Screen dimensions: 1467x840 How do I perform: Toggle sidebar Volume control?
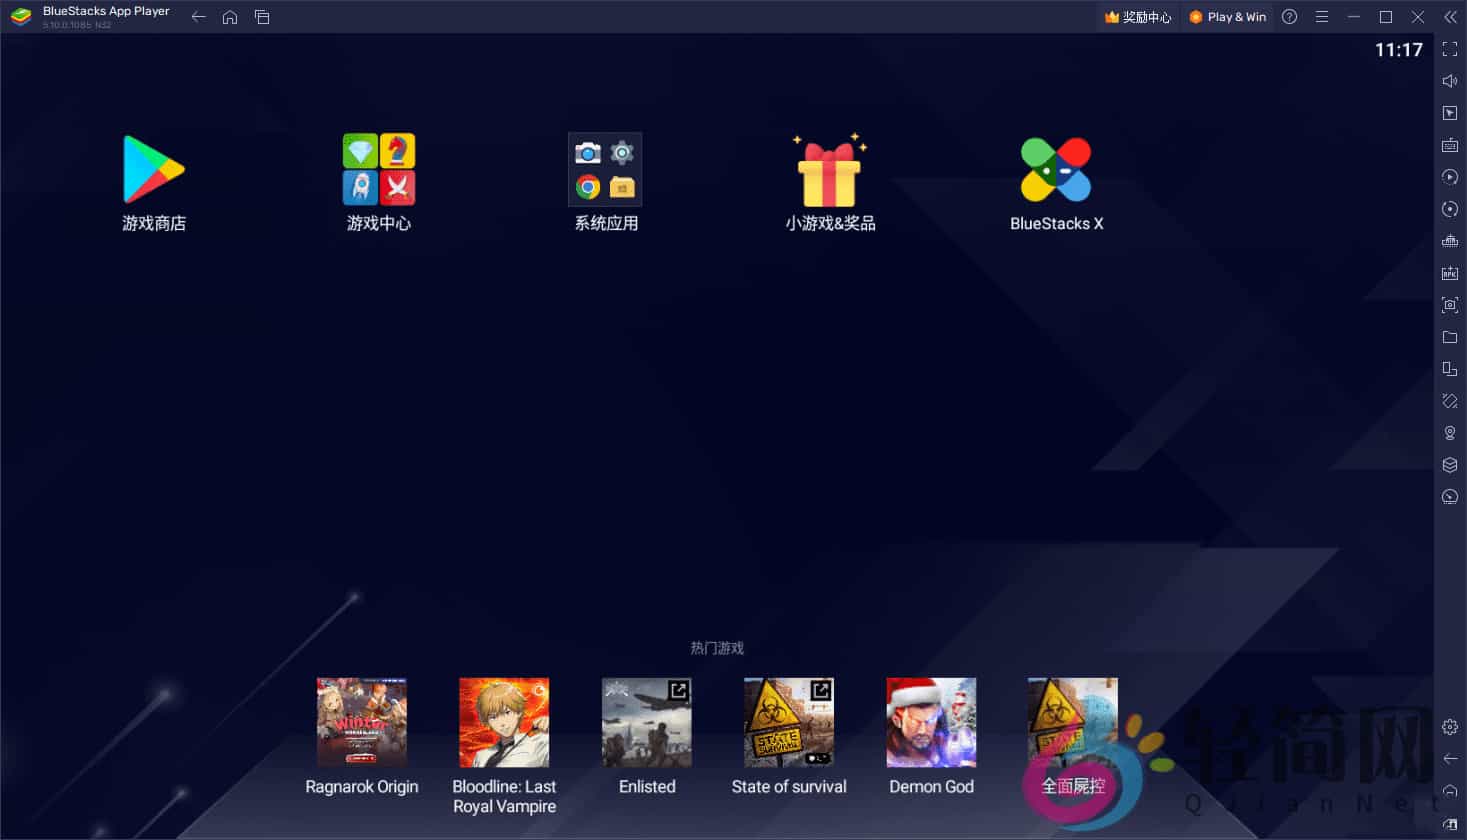pyautogui.click(x=1449, y=80)
